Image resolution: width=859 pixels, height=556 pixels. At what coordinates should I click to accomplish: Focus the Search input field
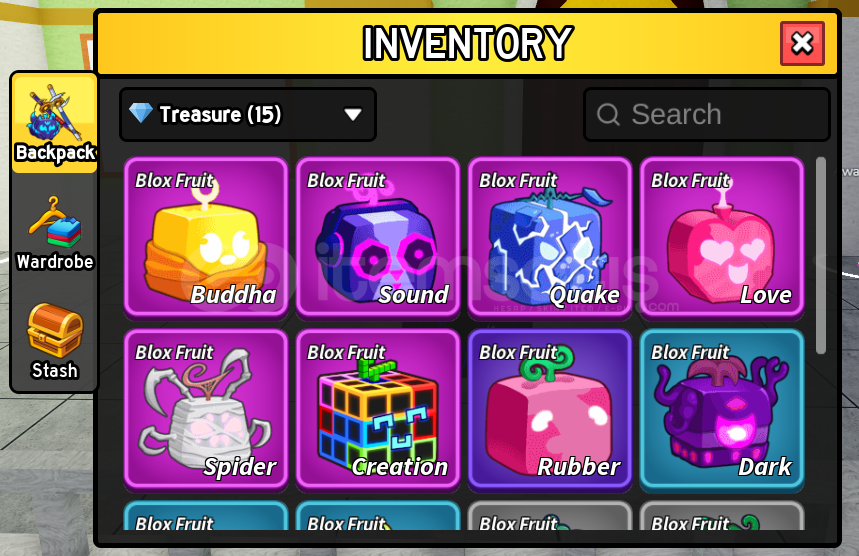click(x=707, y=114)
